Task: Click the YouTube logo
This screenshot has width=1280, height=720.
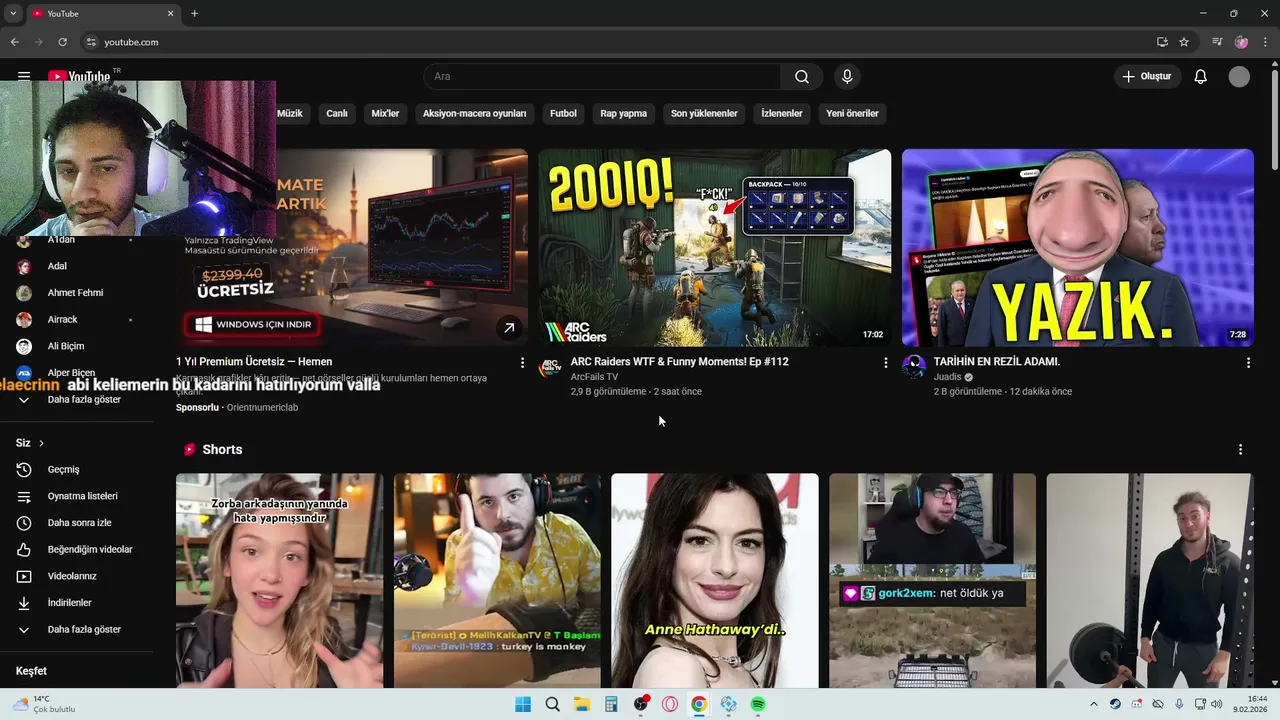Action: point(79,76)
